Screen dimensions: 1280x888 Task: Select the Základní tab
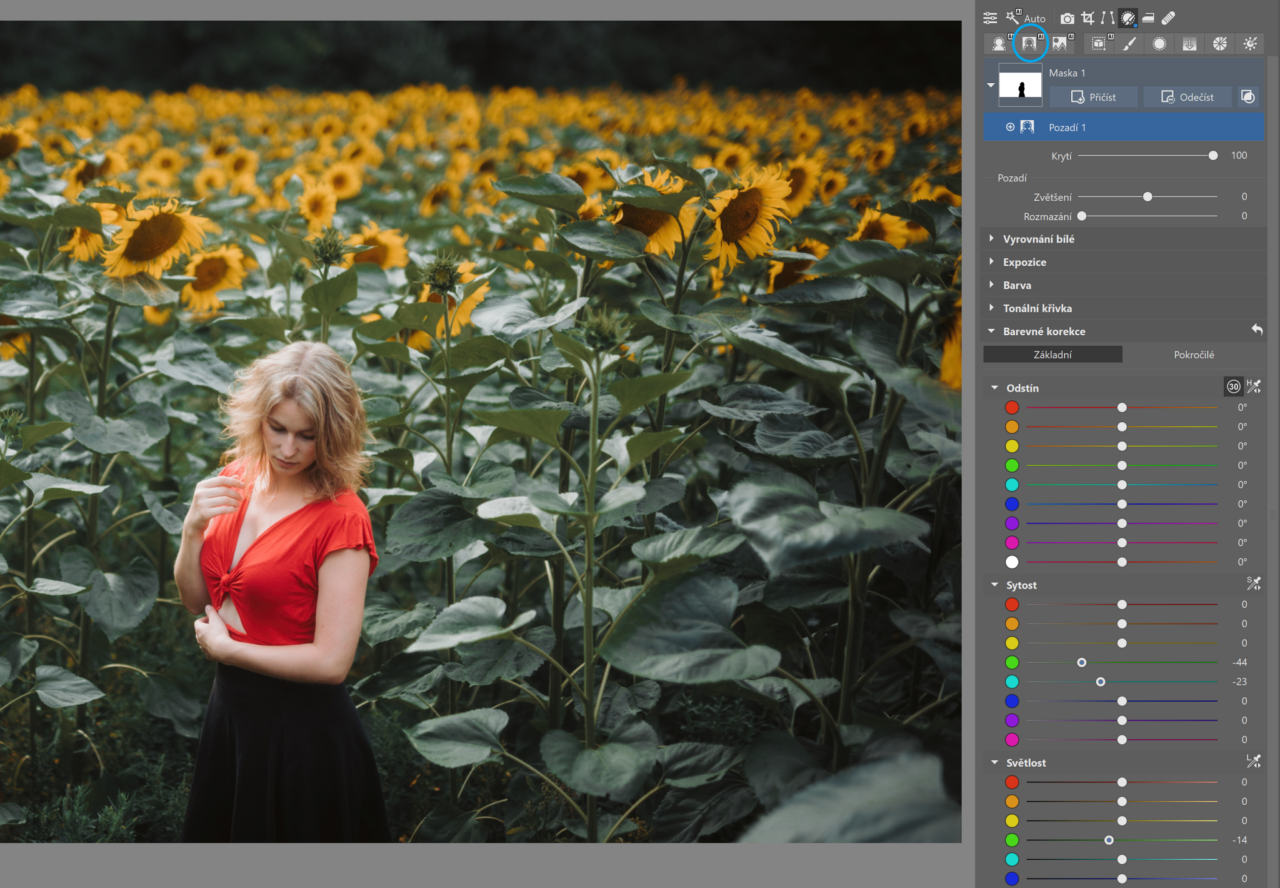pyautogui.click(x=1053, y=355)
